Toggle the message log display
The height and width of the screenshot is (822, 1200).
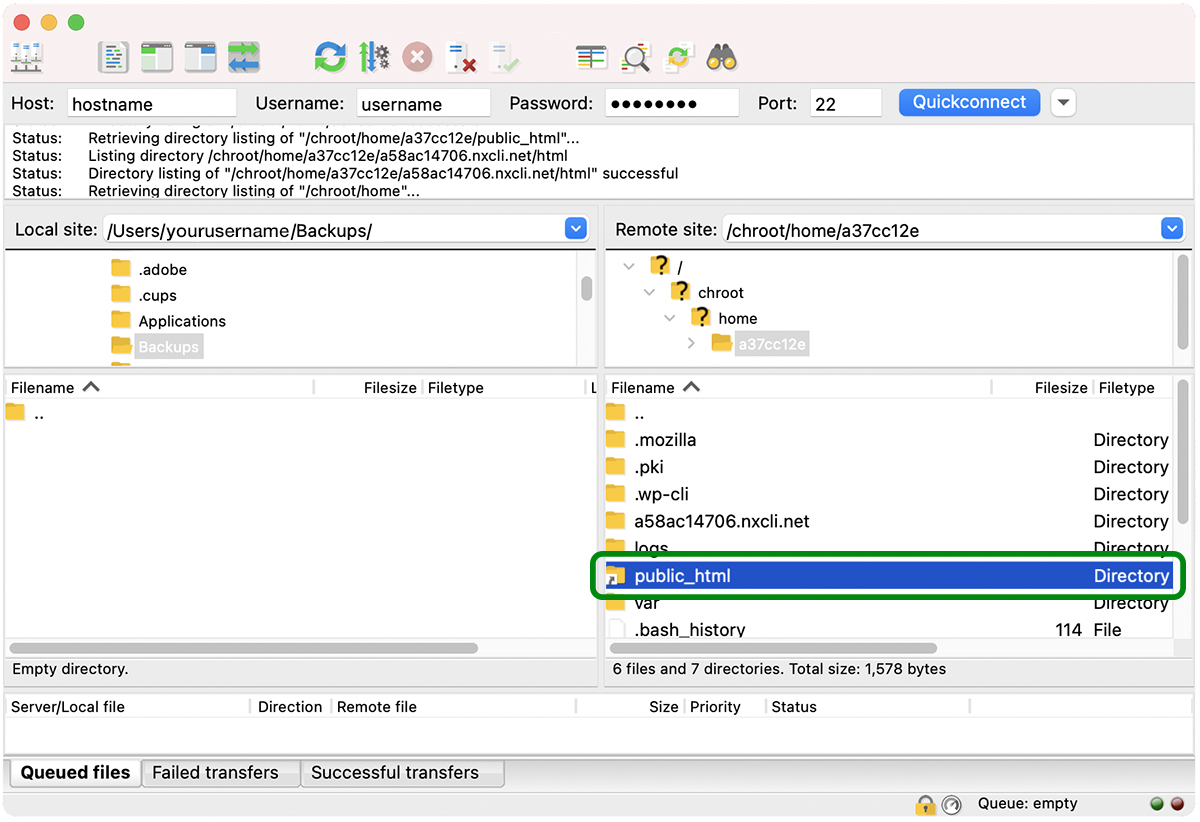[x=113, y=57]
